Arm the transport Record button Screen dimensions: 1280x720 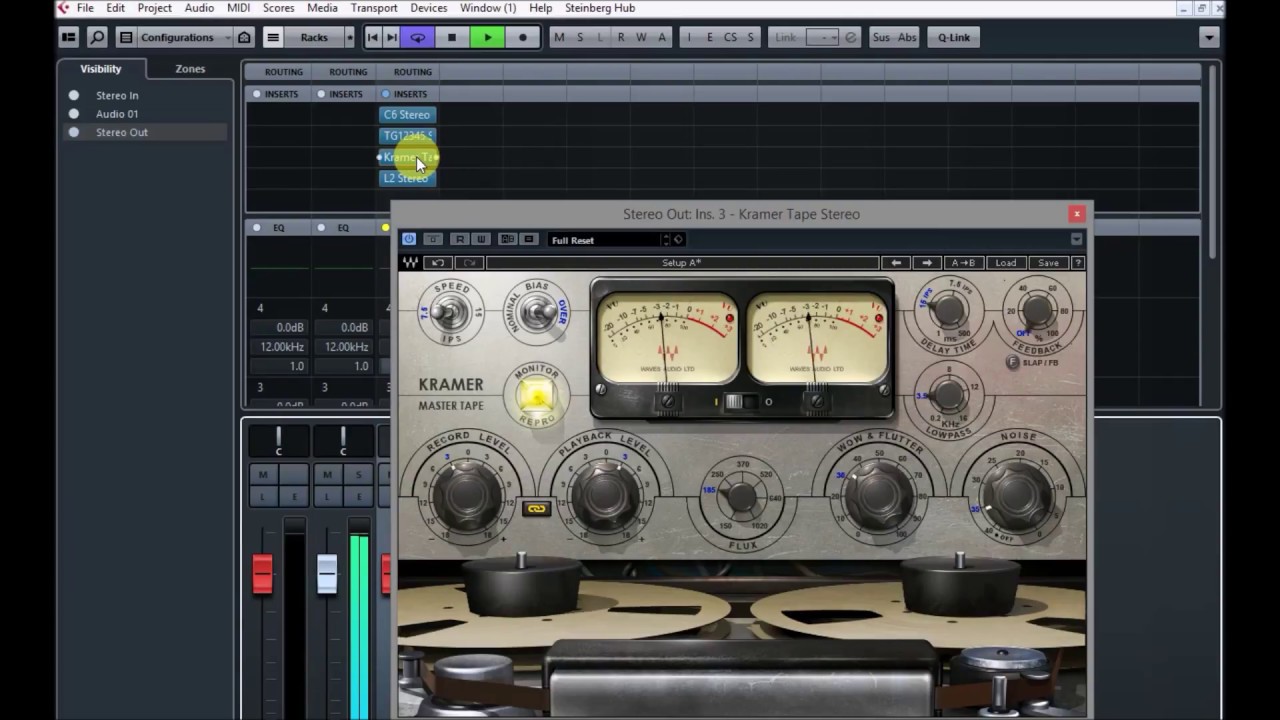(x=522, y=37)
